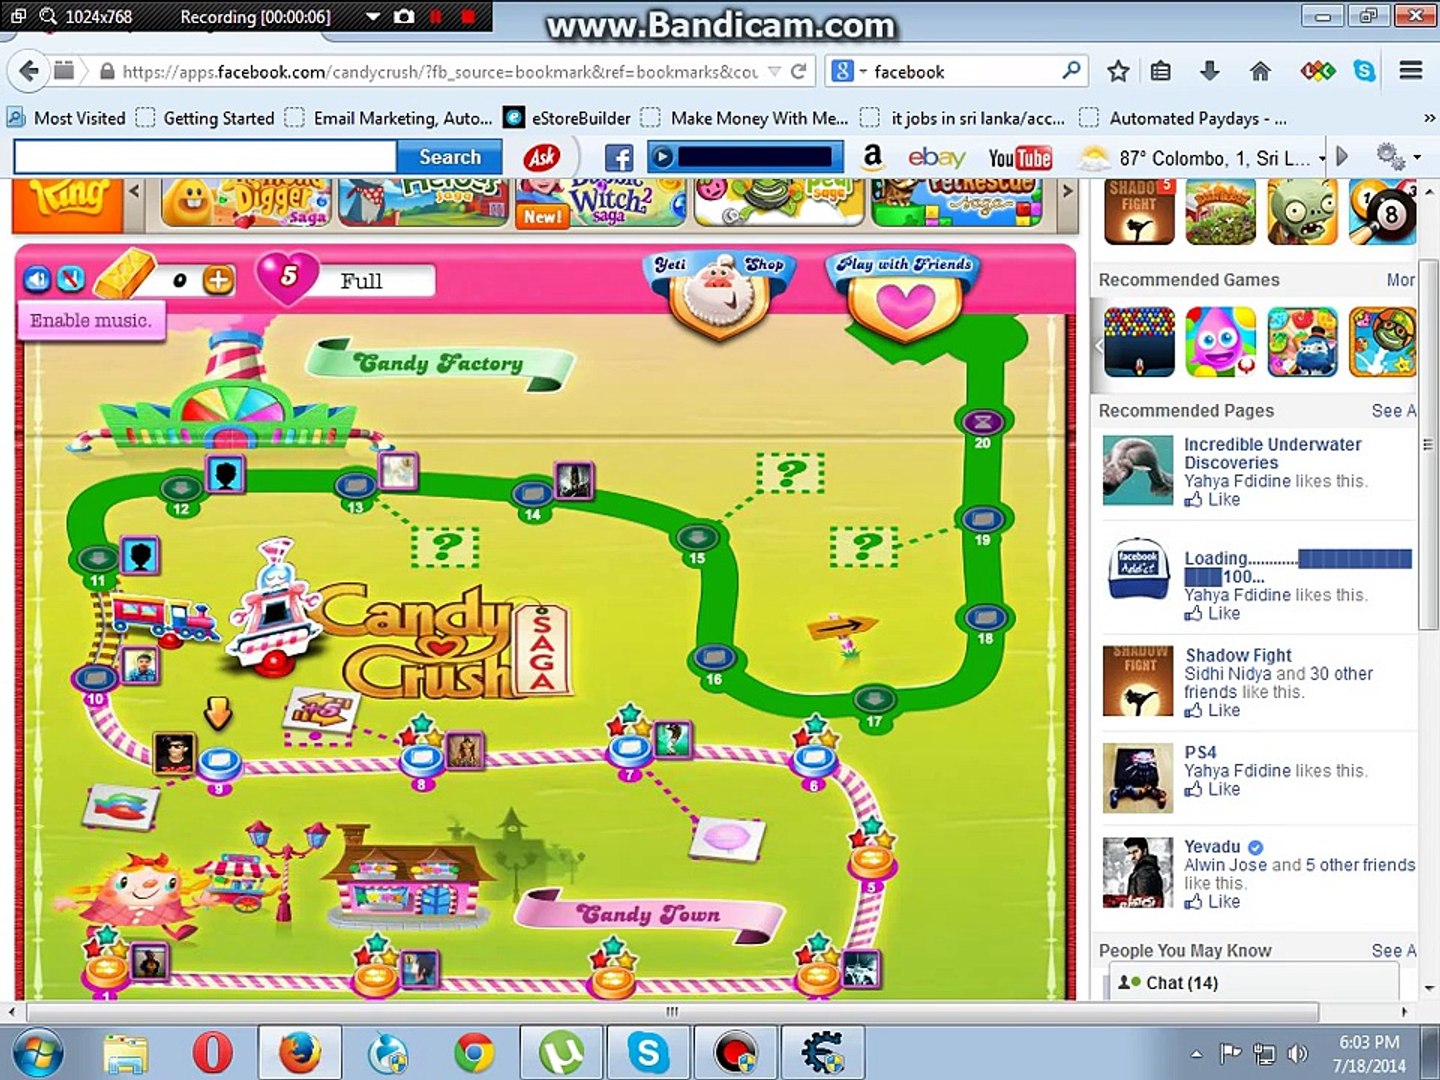Click the Ask toolbar search field

[205, 157]
